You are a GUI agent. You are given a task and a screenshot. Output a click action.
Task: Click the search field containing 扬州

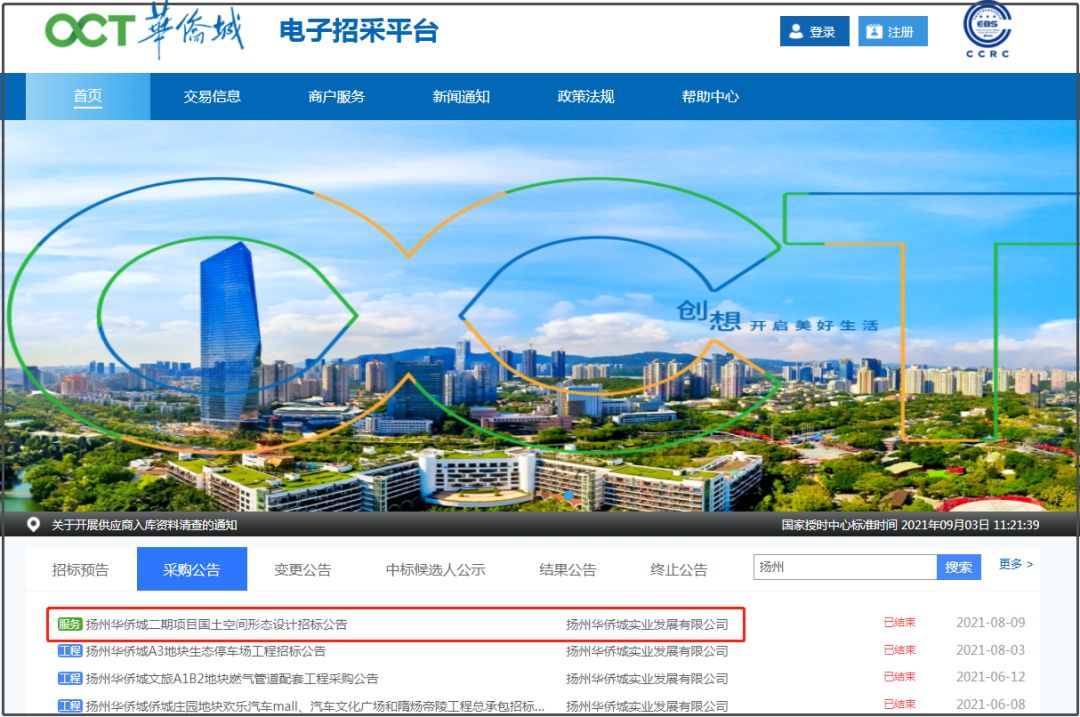(844, 567)
